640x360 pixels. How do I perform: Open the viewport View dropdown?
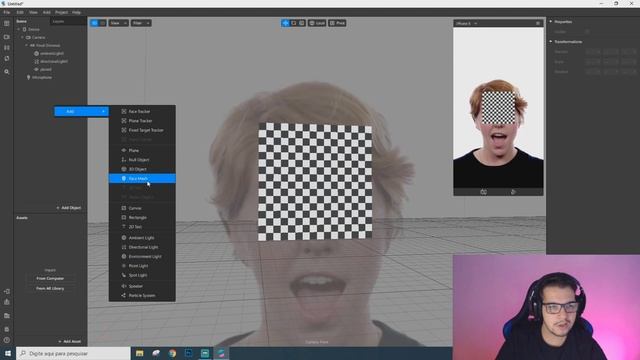coord(118,23)
